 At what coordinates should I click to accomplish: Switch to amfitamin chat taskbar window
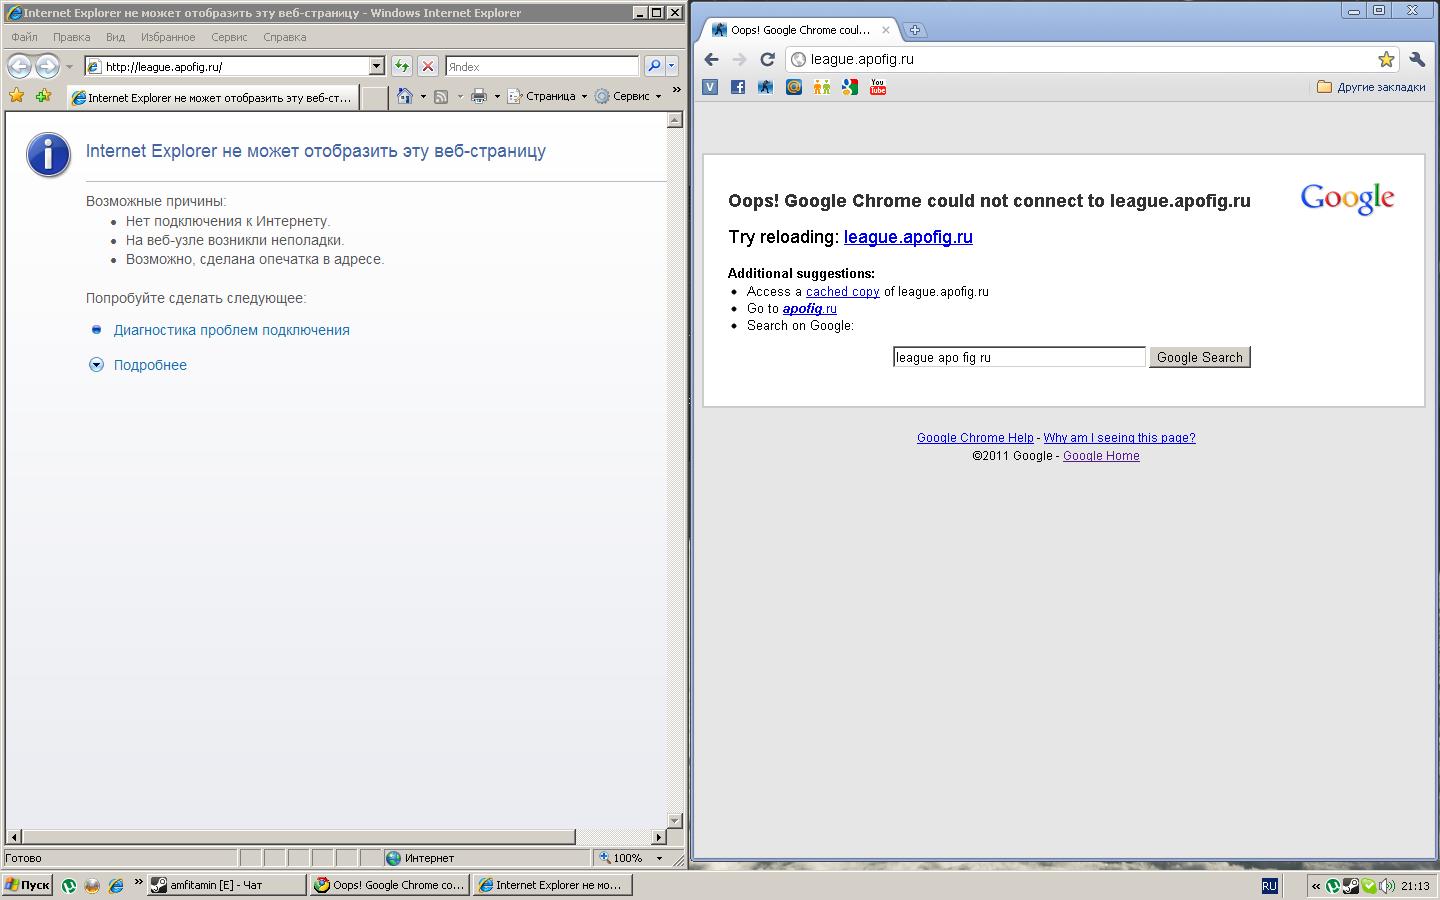pyautogui.click(x=226, y=885)
